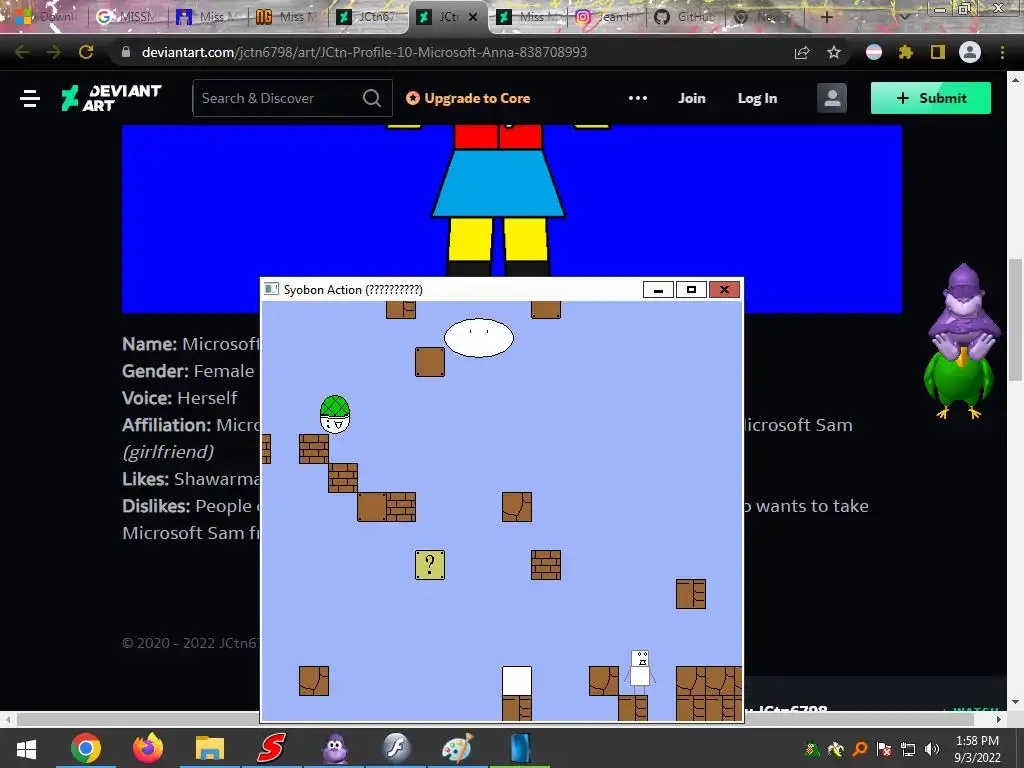Switch to the Google MISS tab
This screenshot has width=1024, height=768.
[127, 17]
